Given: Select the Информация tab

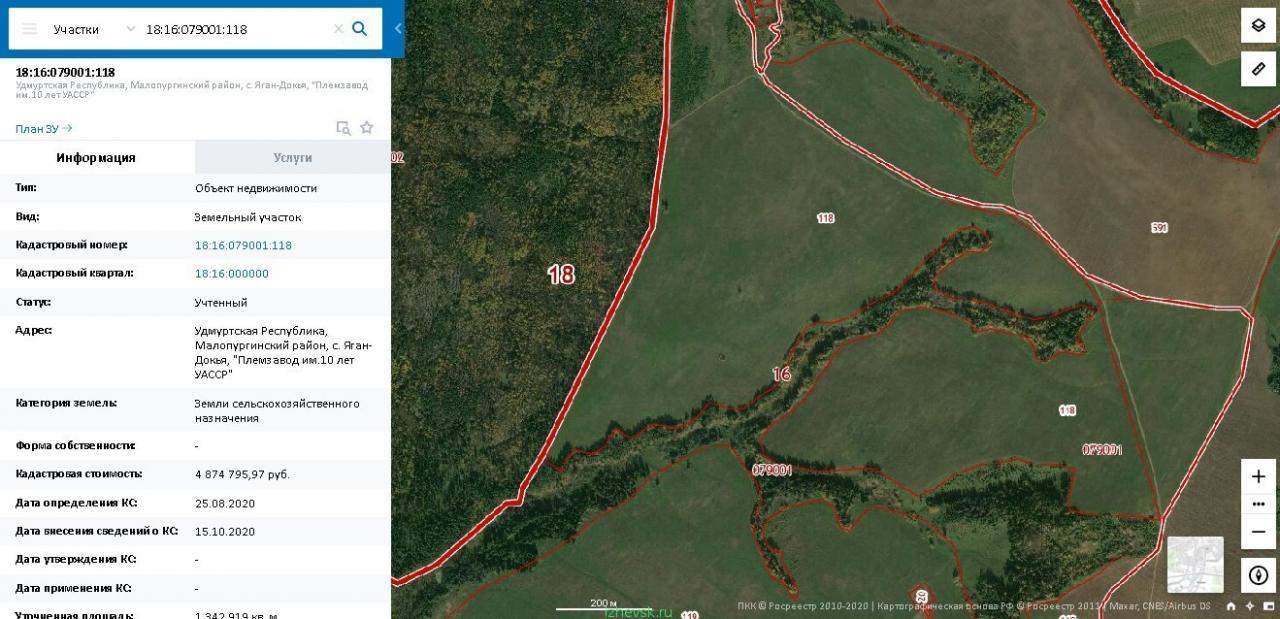Looking at the screenshot, I should pos(96,158).
